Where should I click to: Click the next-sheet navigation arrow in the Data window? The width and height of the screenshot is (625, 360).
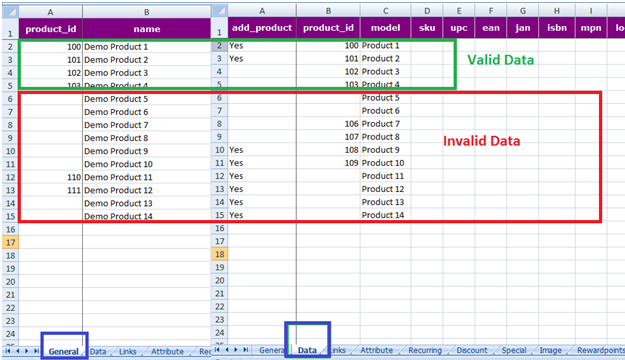point(236,350)
